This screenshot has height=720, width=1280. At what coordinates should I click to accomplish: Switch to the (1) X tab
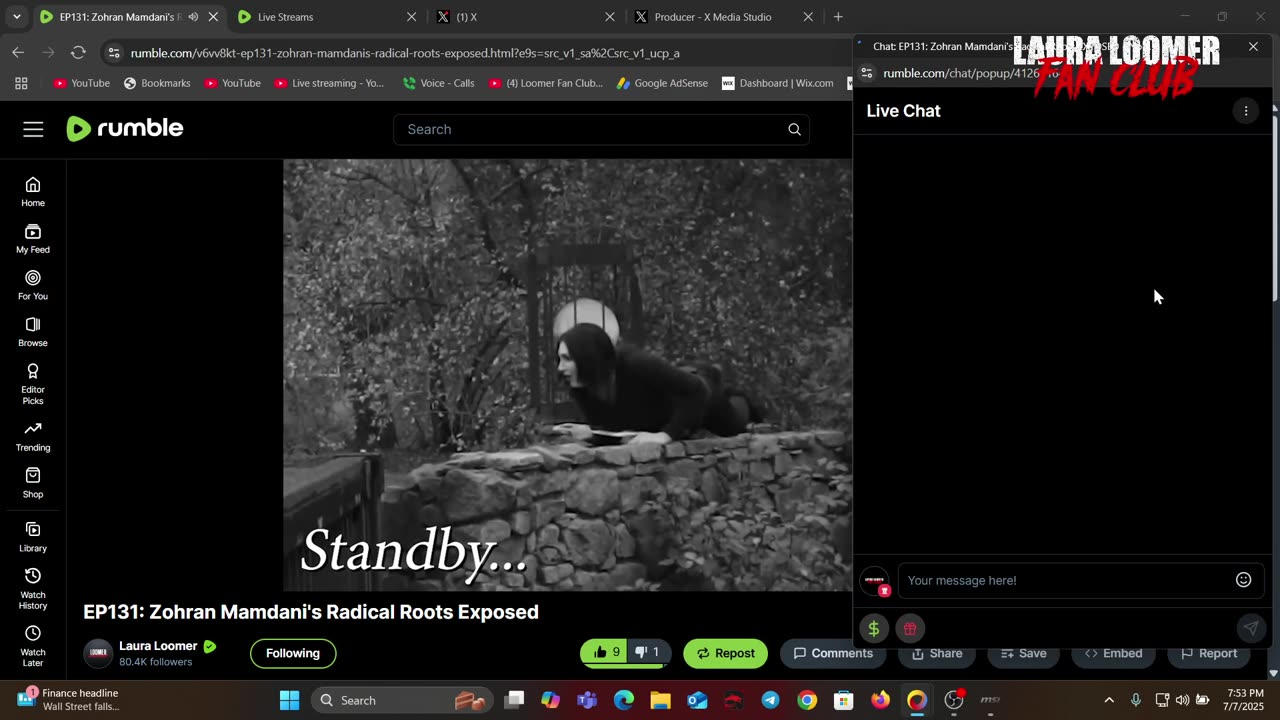pos(527,17)
